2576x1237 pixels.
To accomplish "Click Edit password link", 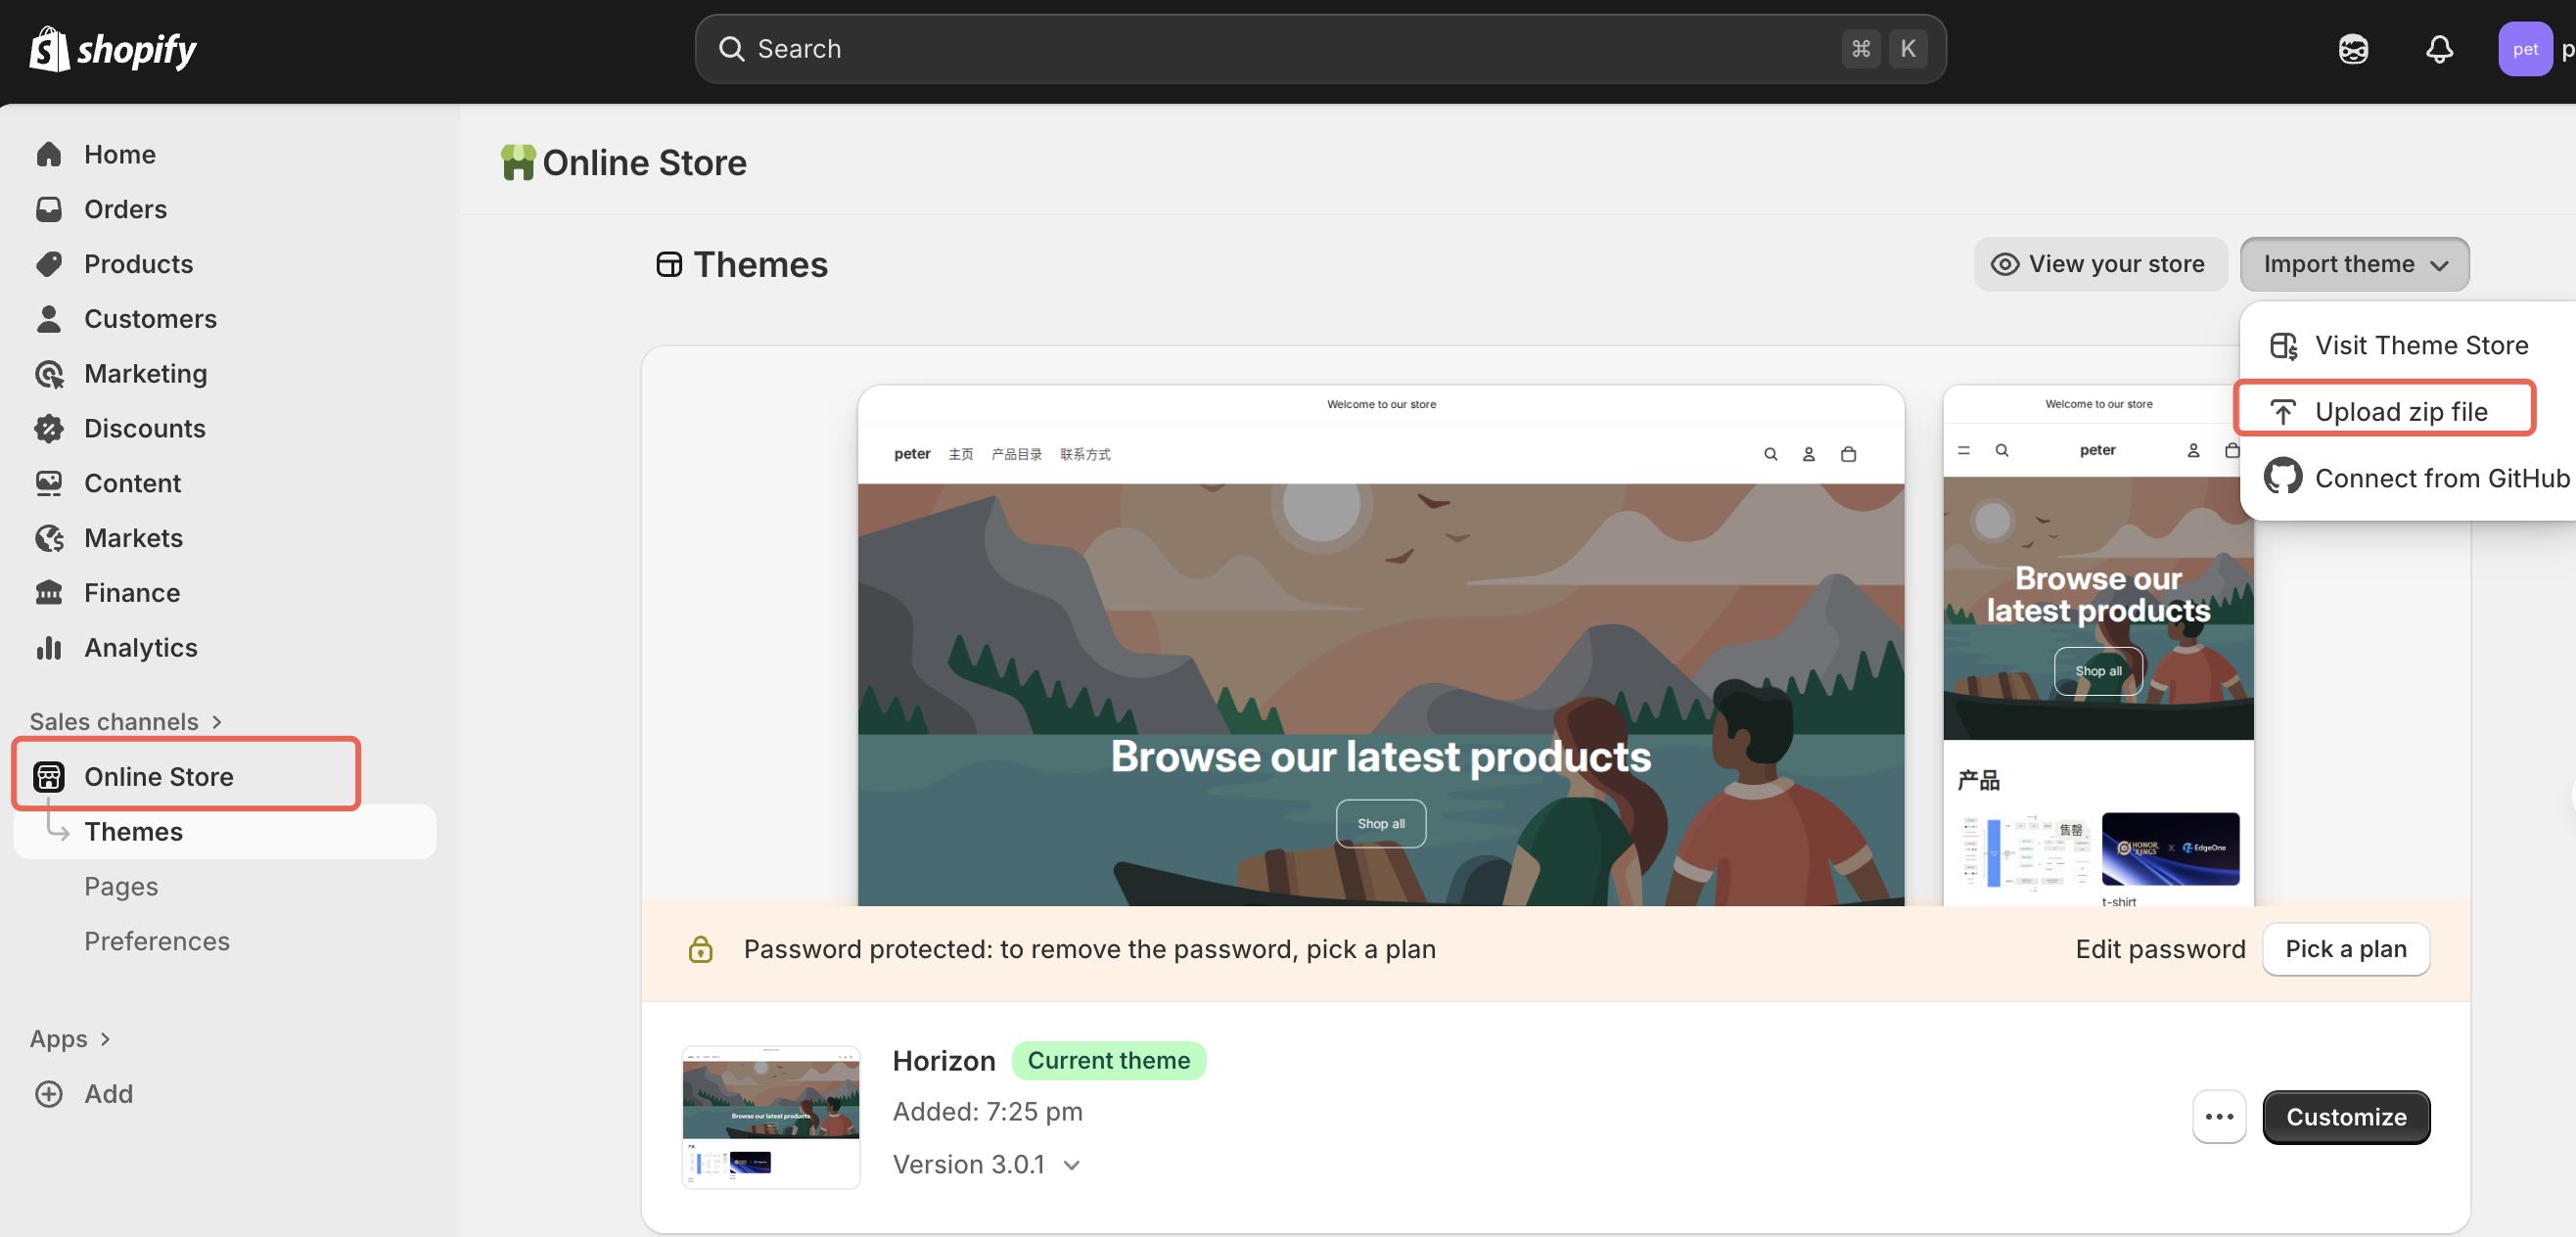I will pyautogui.click(x=2159, y=948).
